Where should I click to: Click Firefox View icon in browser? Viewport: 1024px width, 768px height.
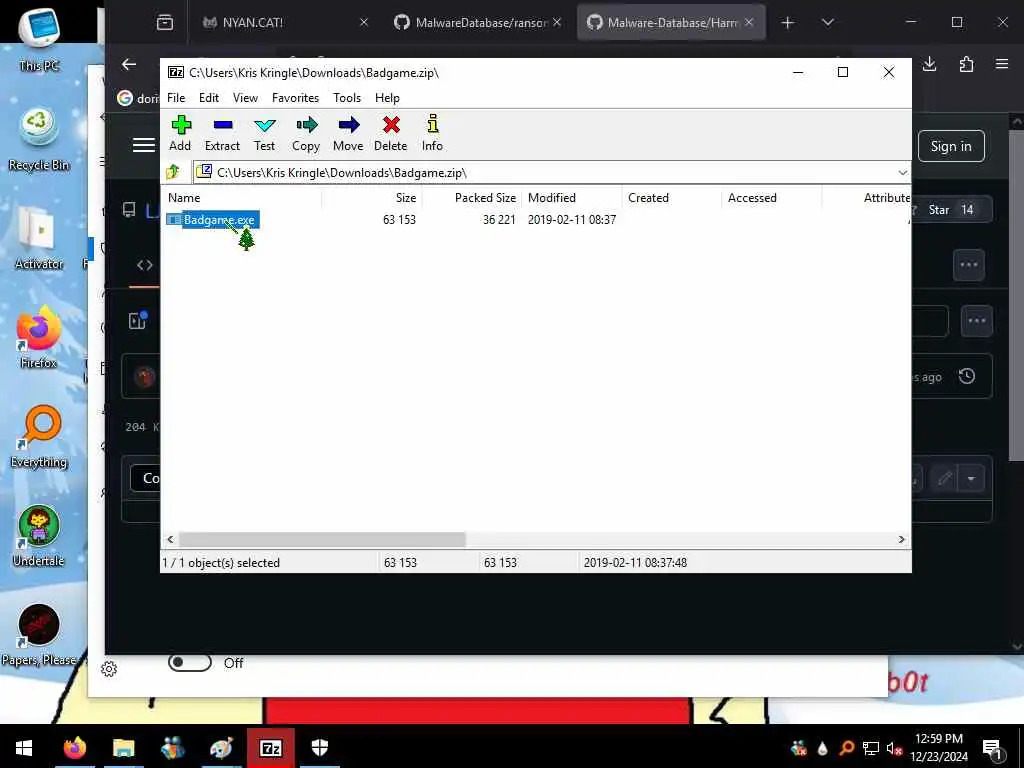[165, 23]
